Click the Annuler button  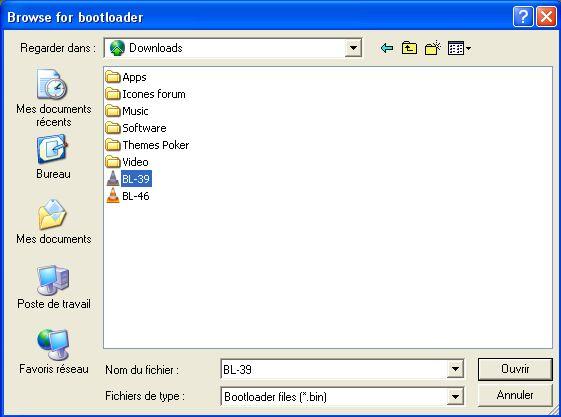pos(515,395)
